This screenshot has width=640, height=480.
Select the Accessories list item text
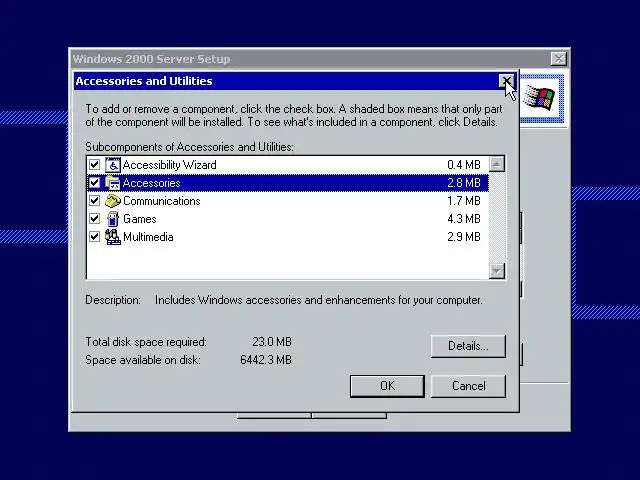pyautogui.click(x=151, y=183)
